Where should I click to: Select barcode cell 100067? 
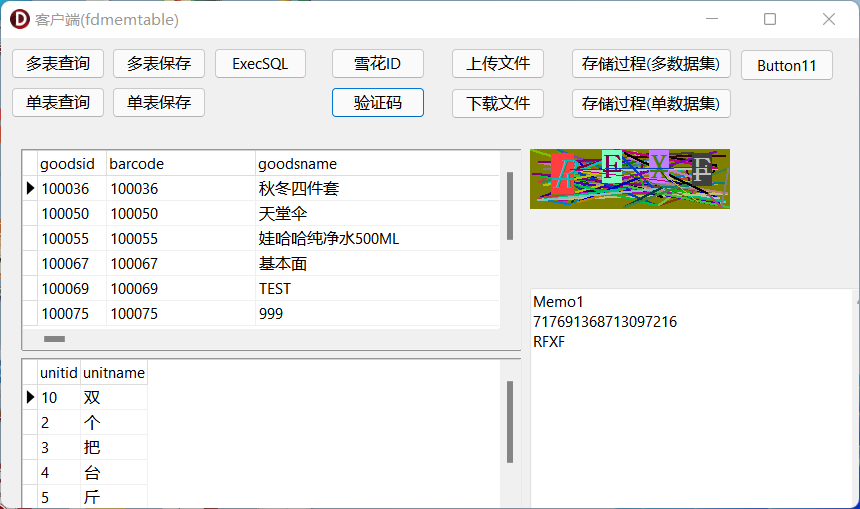point(180,264)
